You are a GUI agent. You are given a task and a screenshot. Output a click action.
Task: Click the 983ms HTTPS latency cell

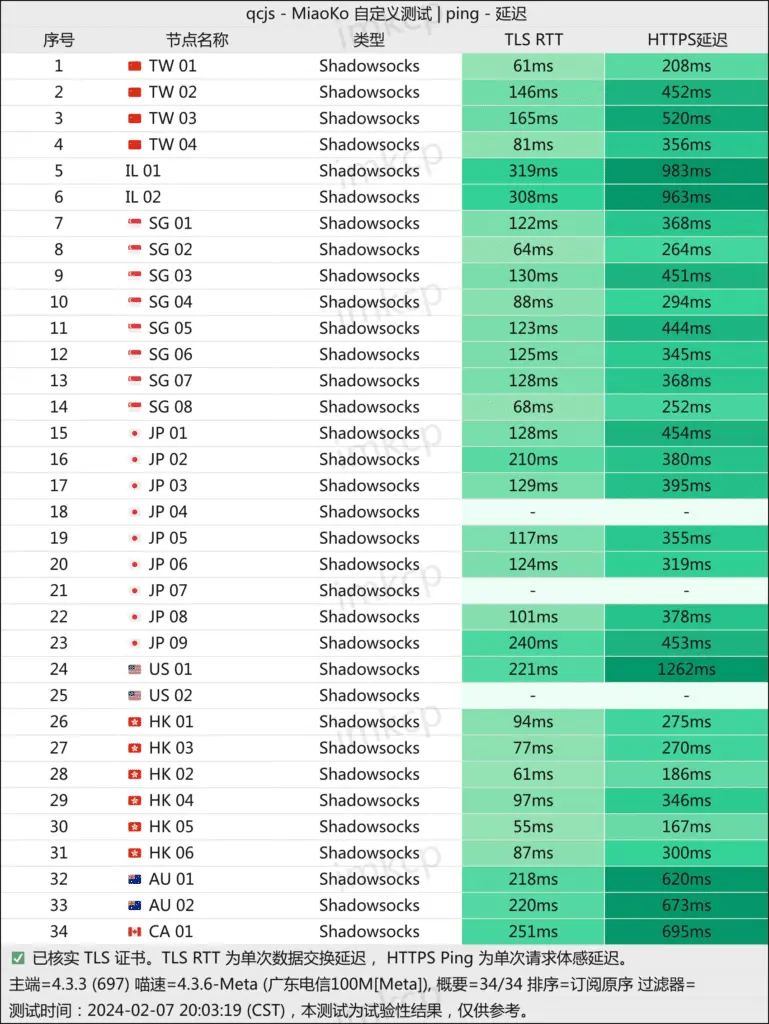pos(686,171)
